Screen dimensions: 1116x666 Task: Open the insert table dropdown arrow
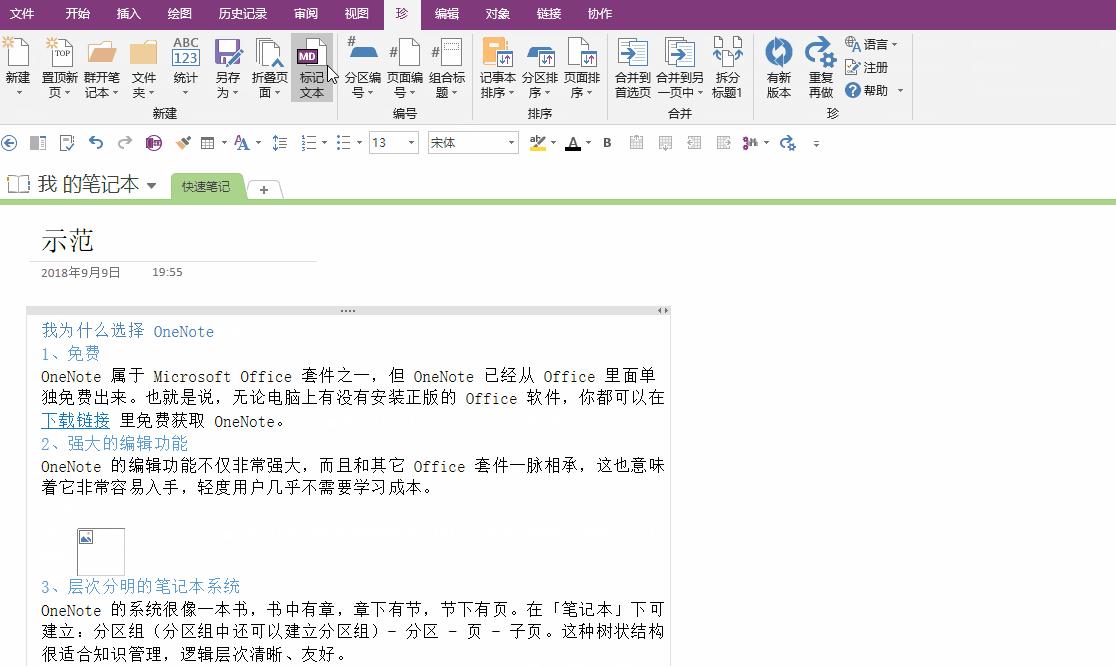tap(224, 143)
